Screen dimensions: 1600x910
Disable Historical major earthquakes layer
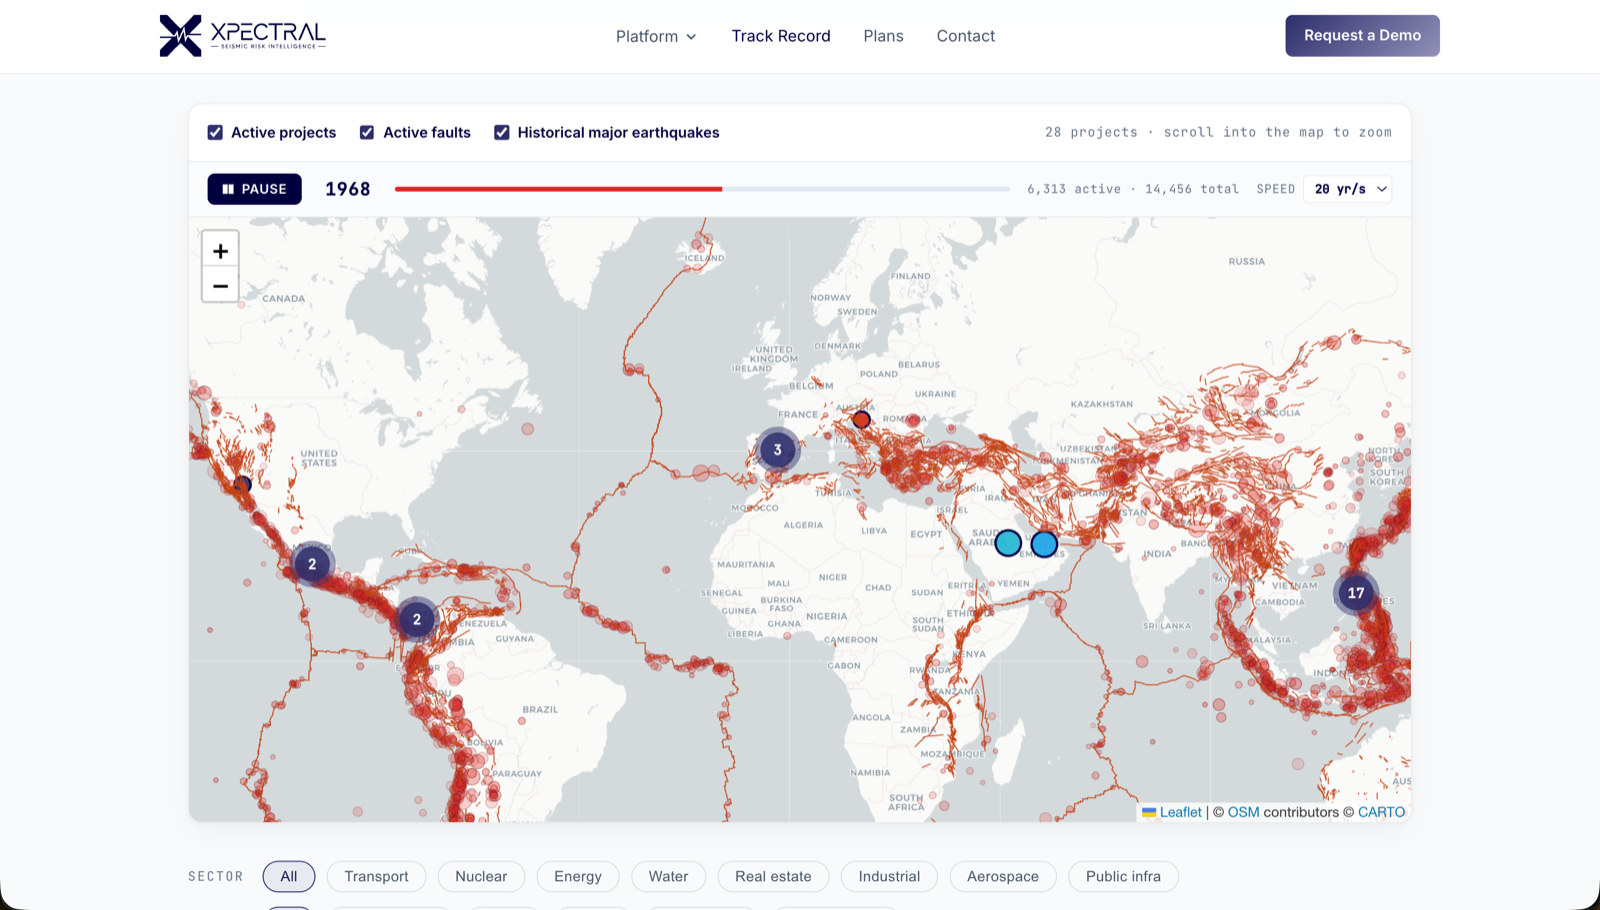(502, 132)
